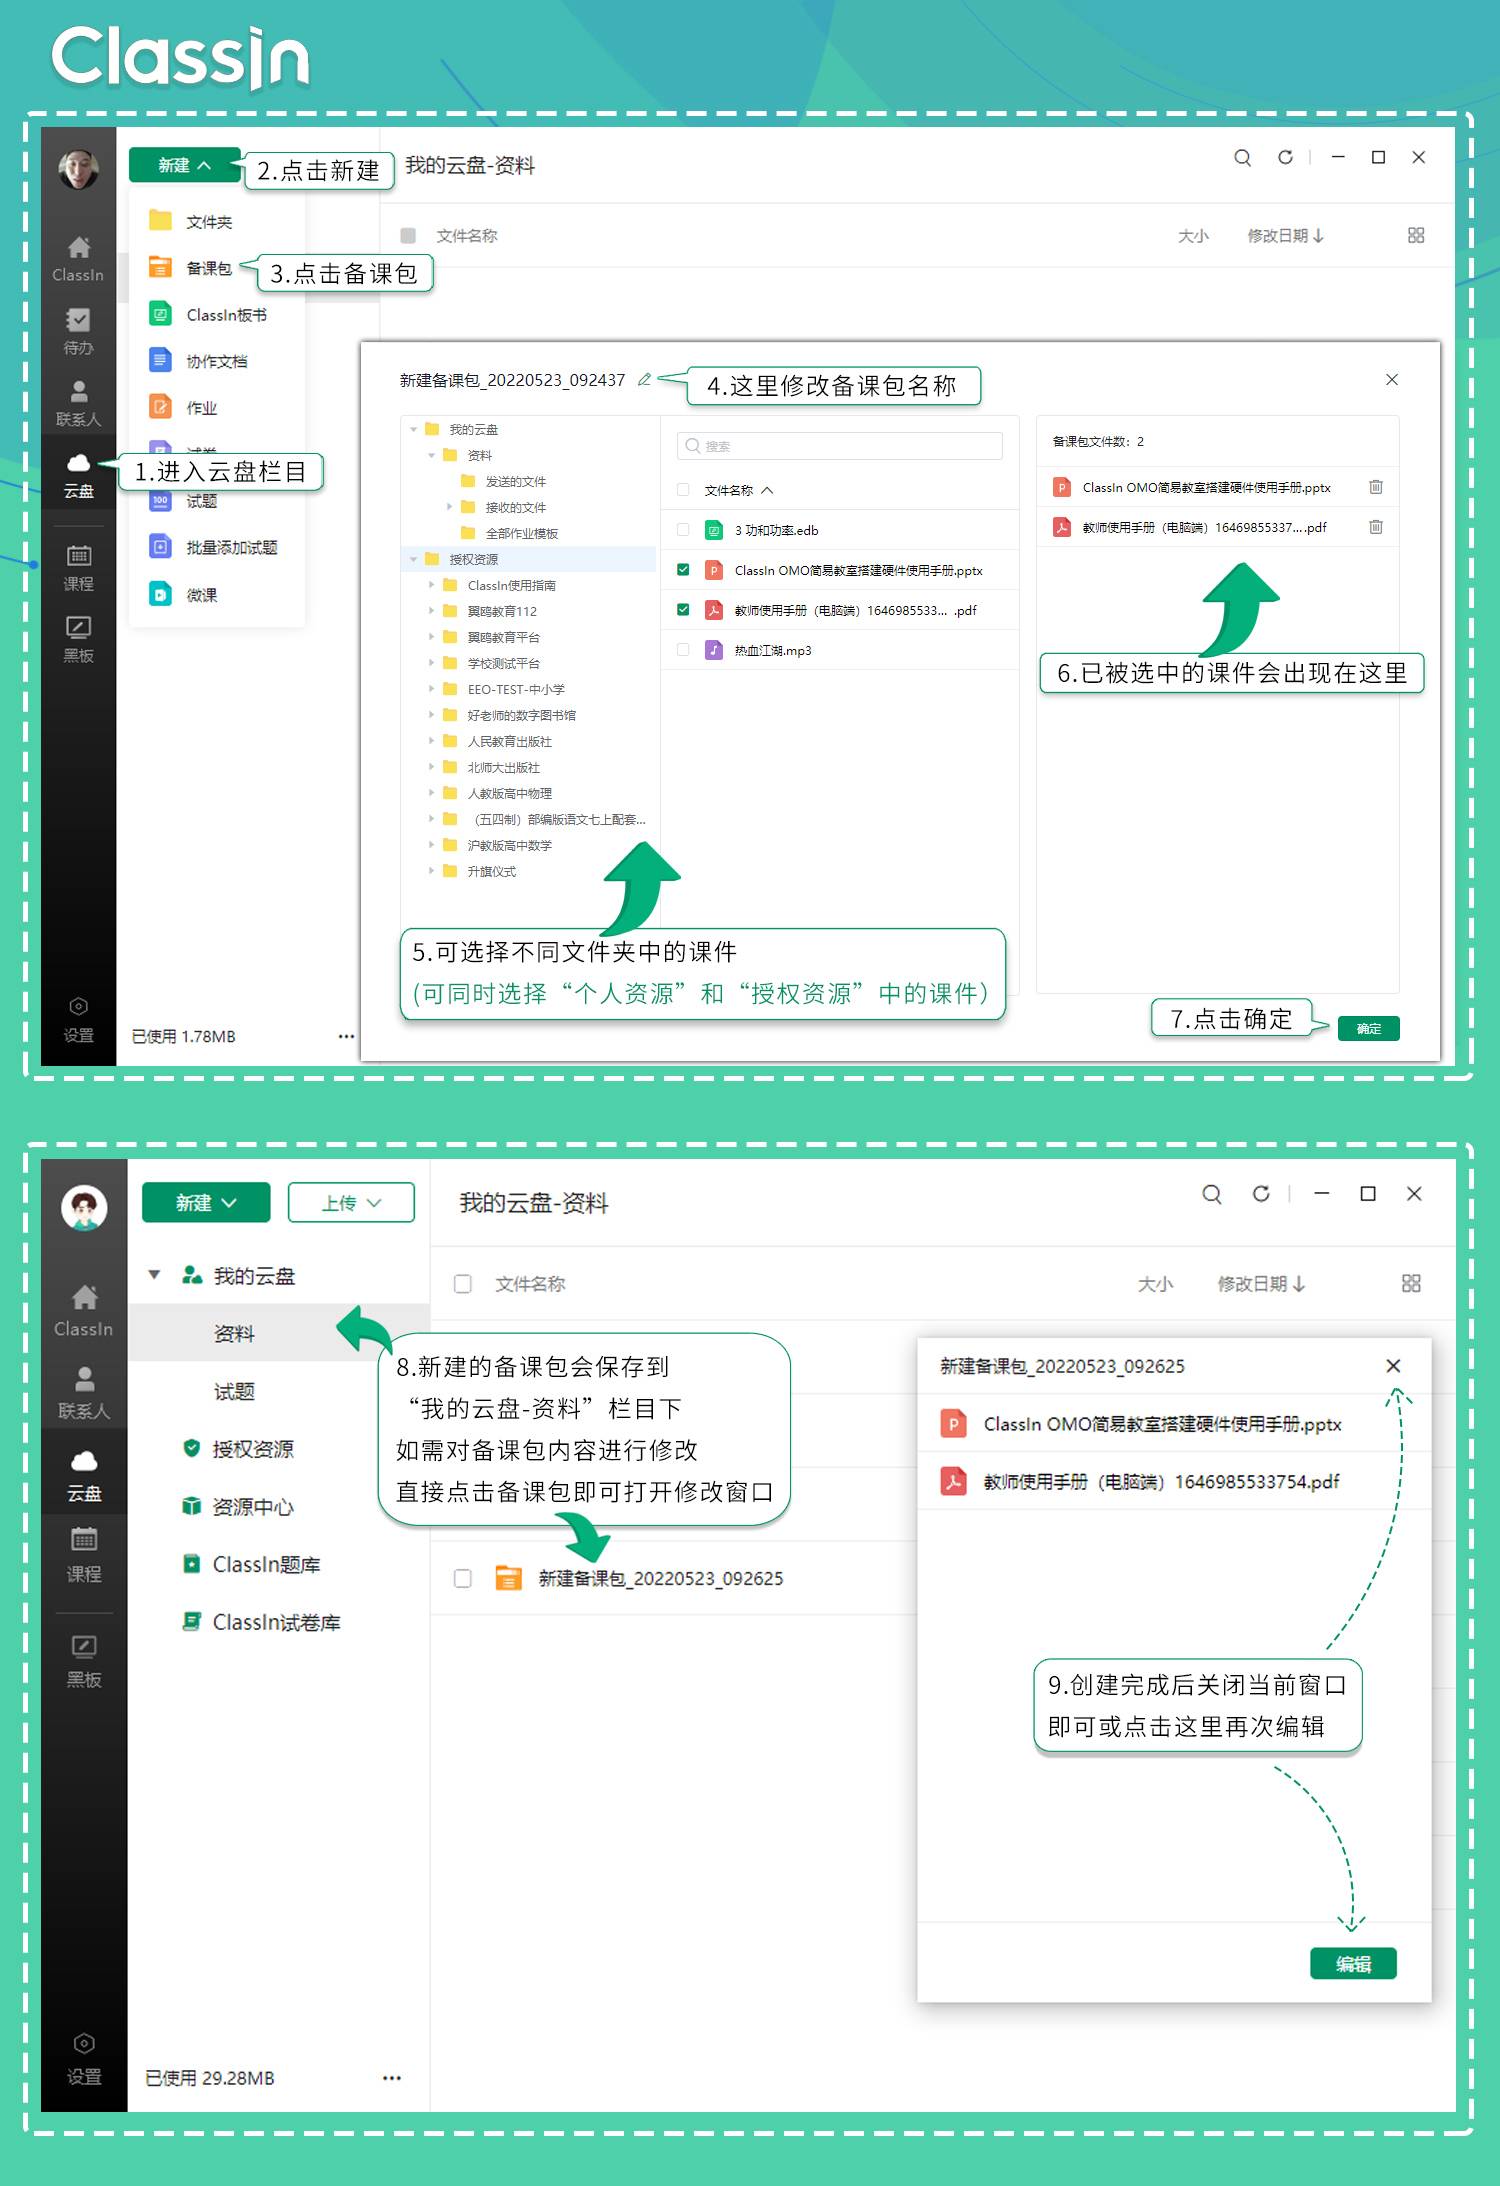Image resolution: width=1500 pixels, height=2186 pixels.
Task: Open the 待办 to-do icon in sidebar
Action: [78, 331]
